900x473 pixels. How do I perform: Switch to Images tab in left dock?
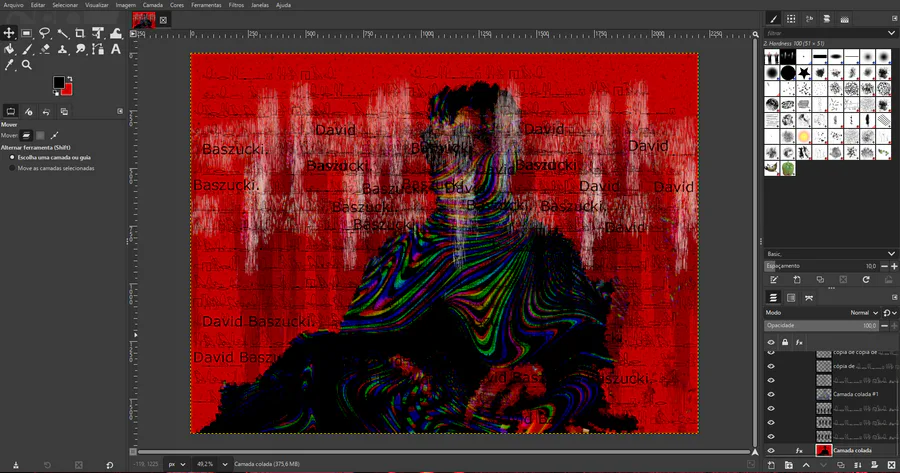pos(64,111)
